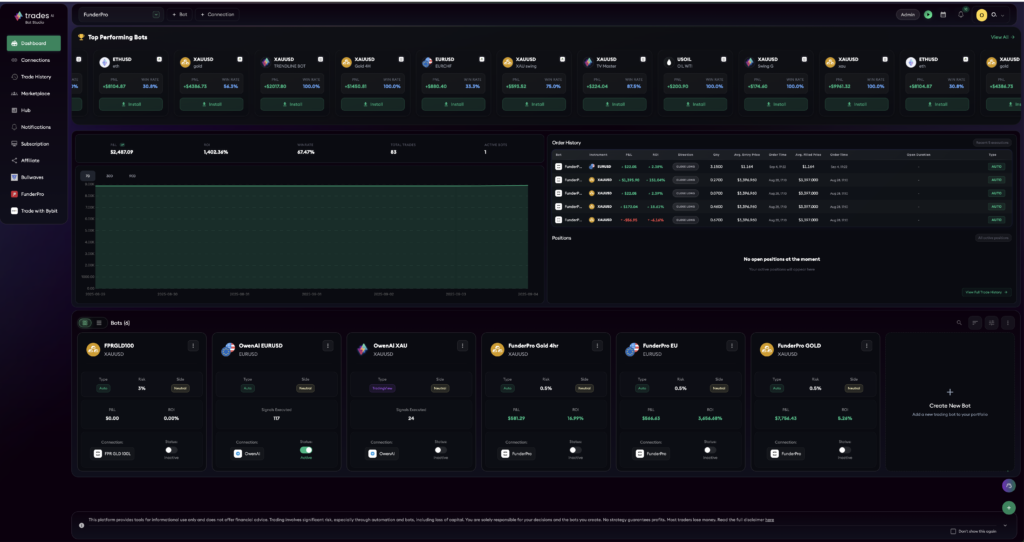This screenshot has height=542, width=1024.
Task: Go to Connections in the sidebar
Action: [33, 60]
